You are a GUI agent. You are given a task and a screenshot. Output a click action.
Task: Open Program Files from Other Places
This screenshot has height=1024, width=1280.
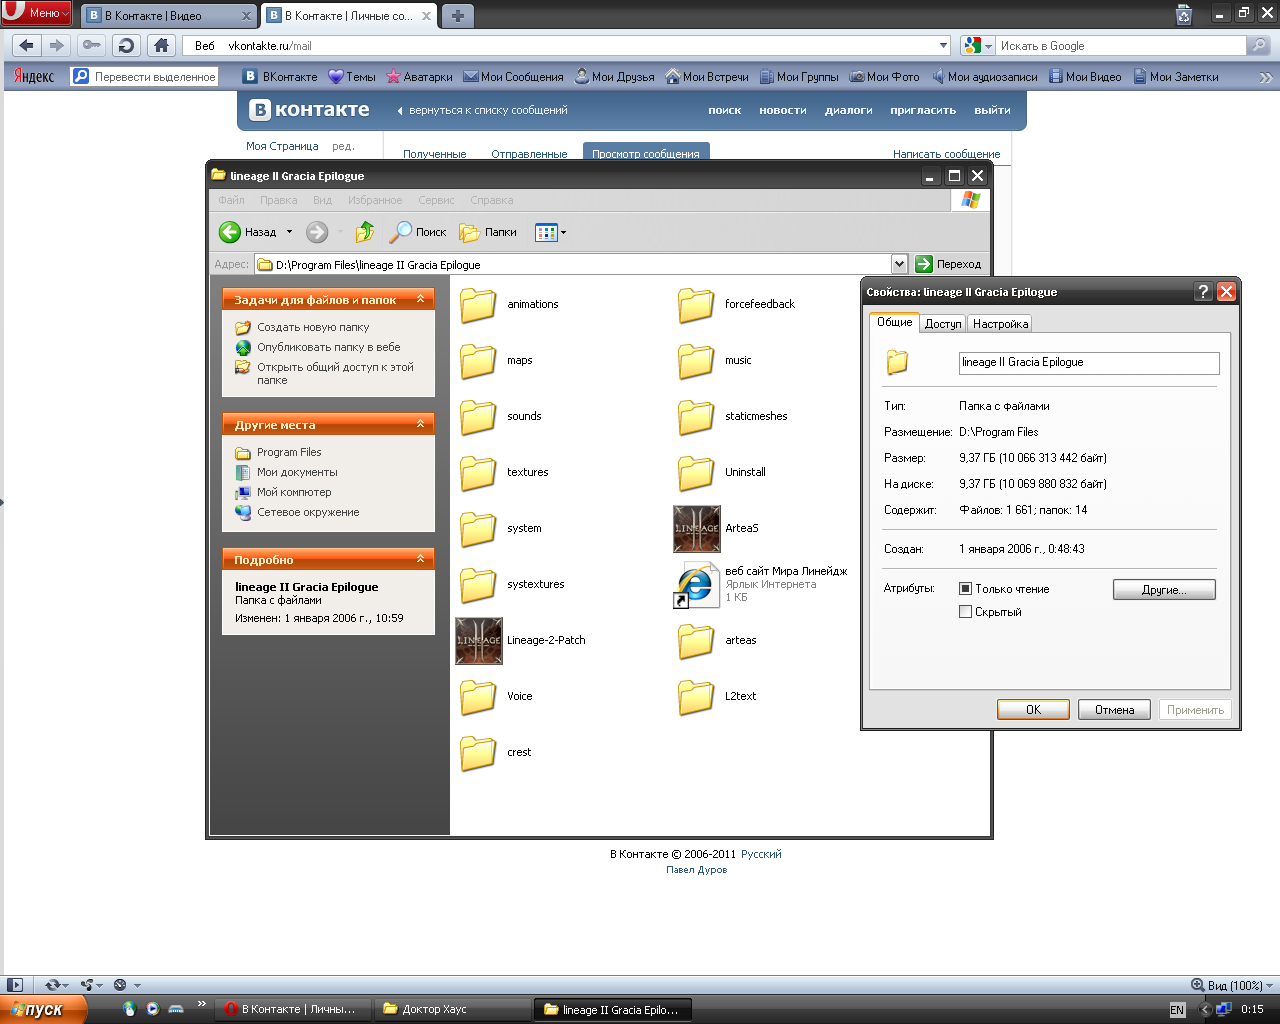[289, 452]
